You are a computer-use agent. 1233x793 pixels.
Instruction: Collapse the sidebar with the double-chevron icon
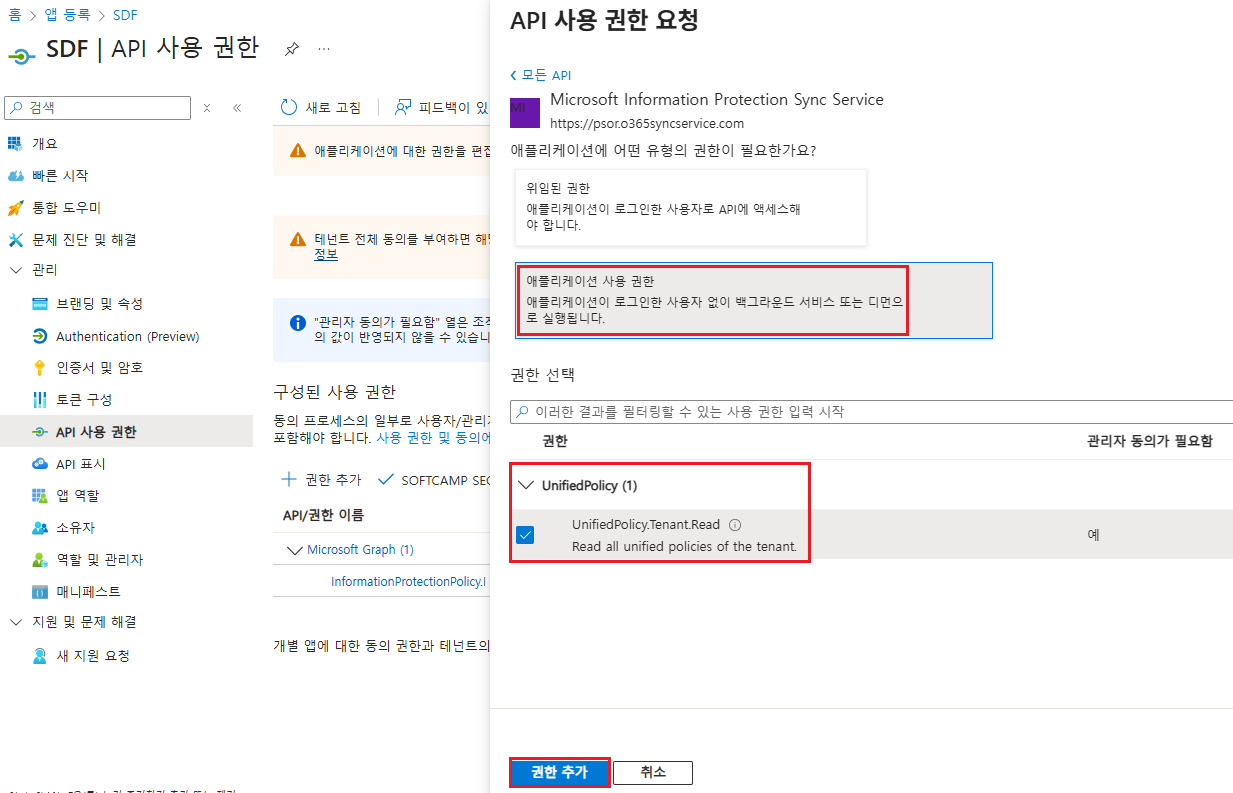click(x=237, y=108)
